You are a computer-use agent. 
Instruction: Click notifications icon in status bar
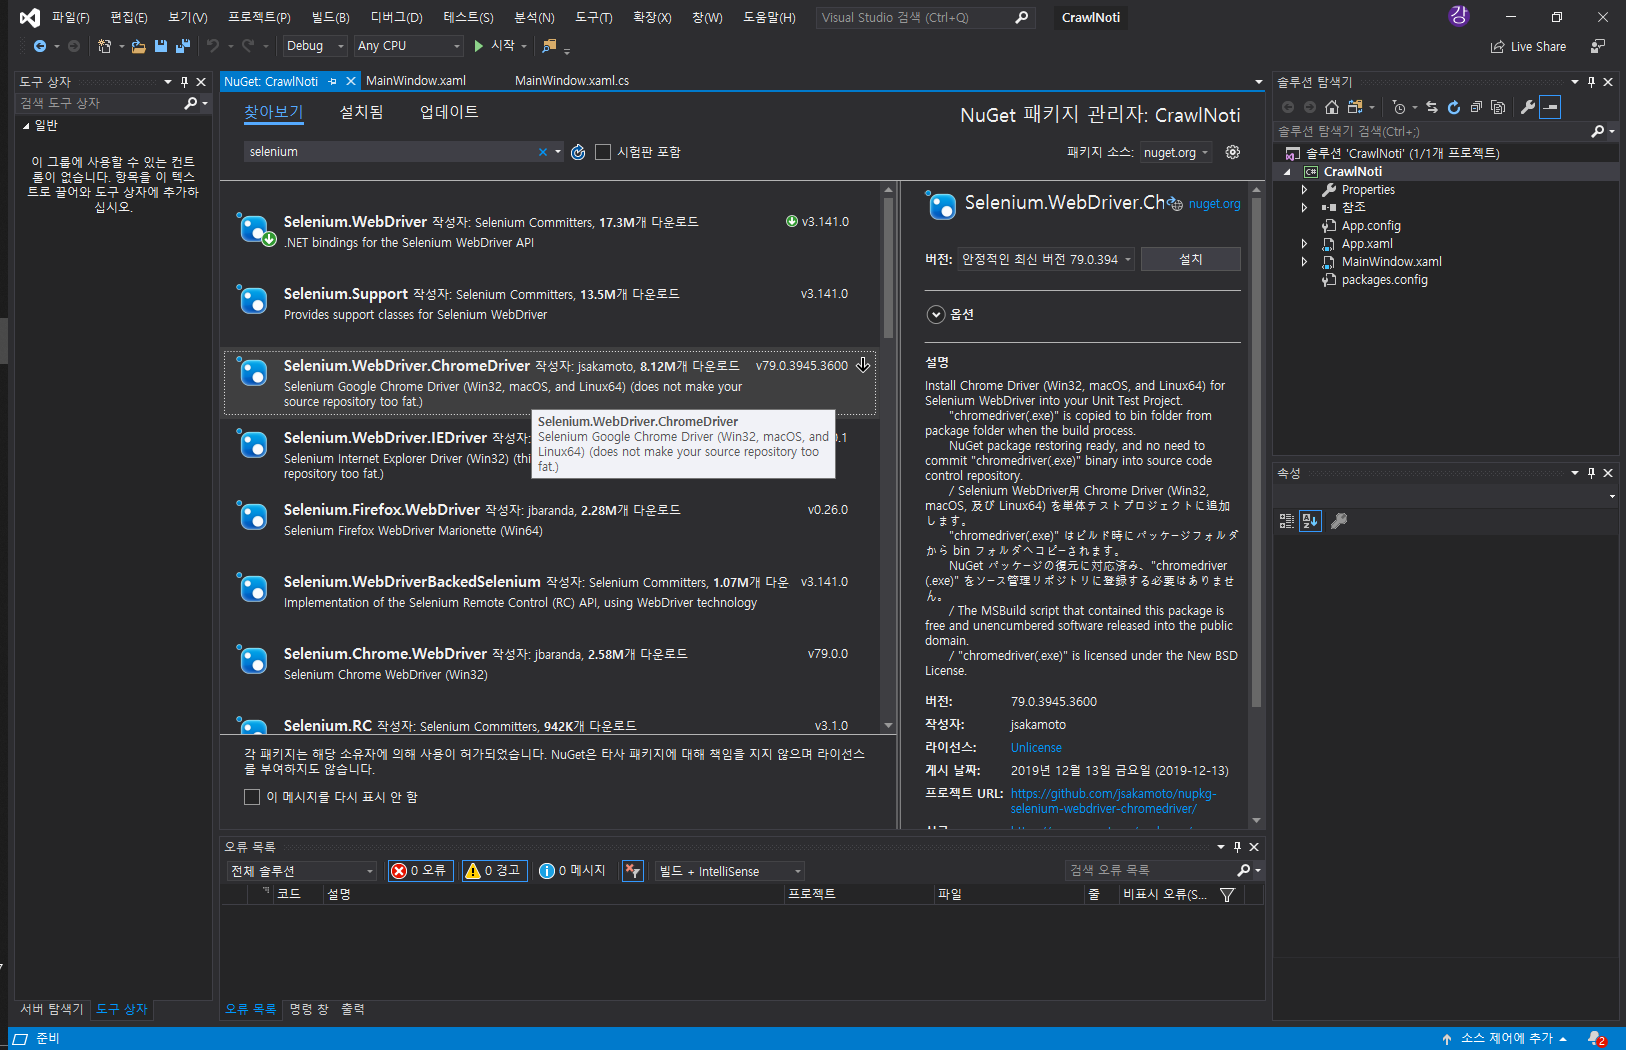1596,1039
